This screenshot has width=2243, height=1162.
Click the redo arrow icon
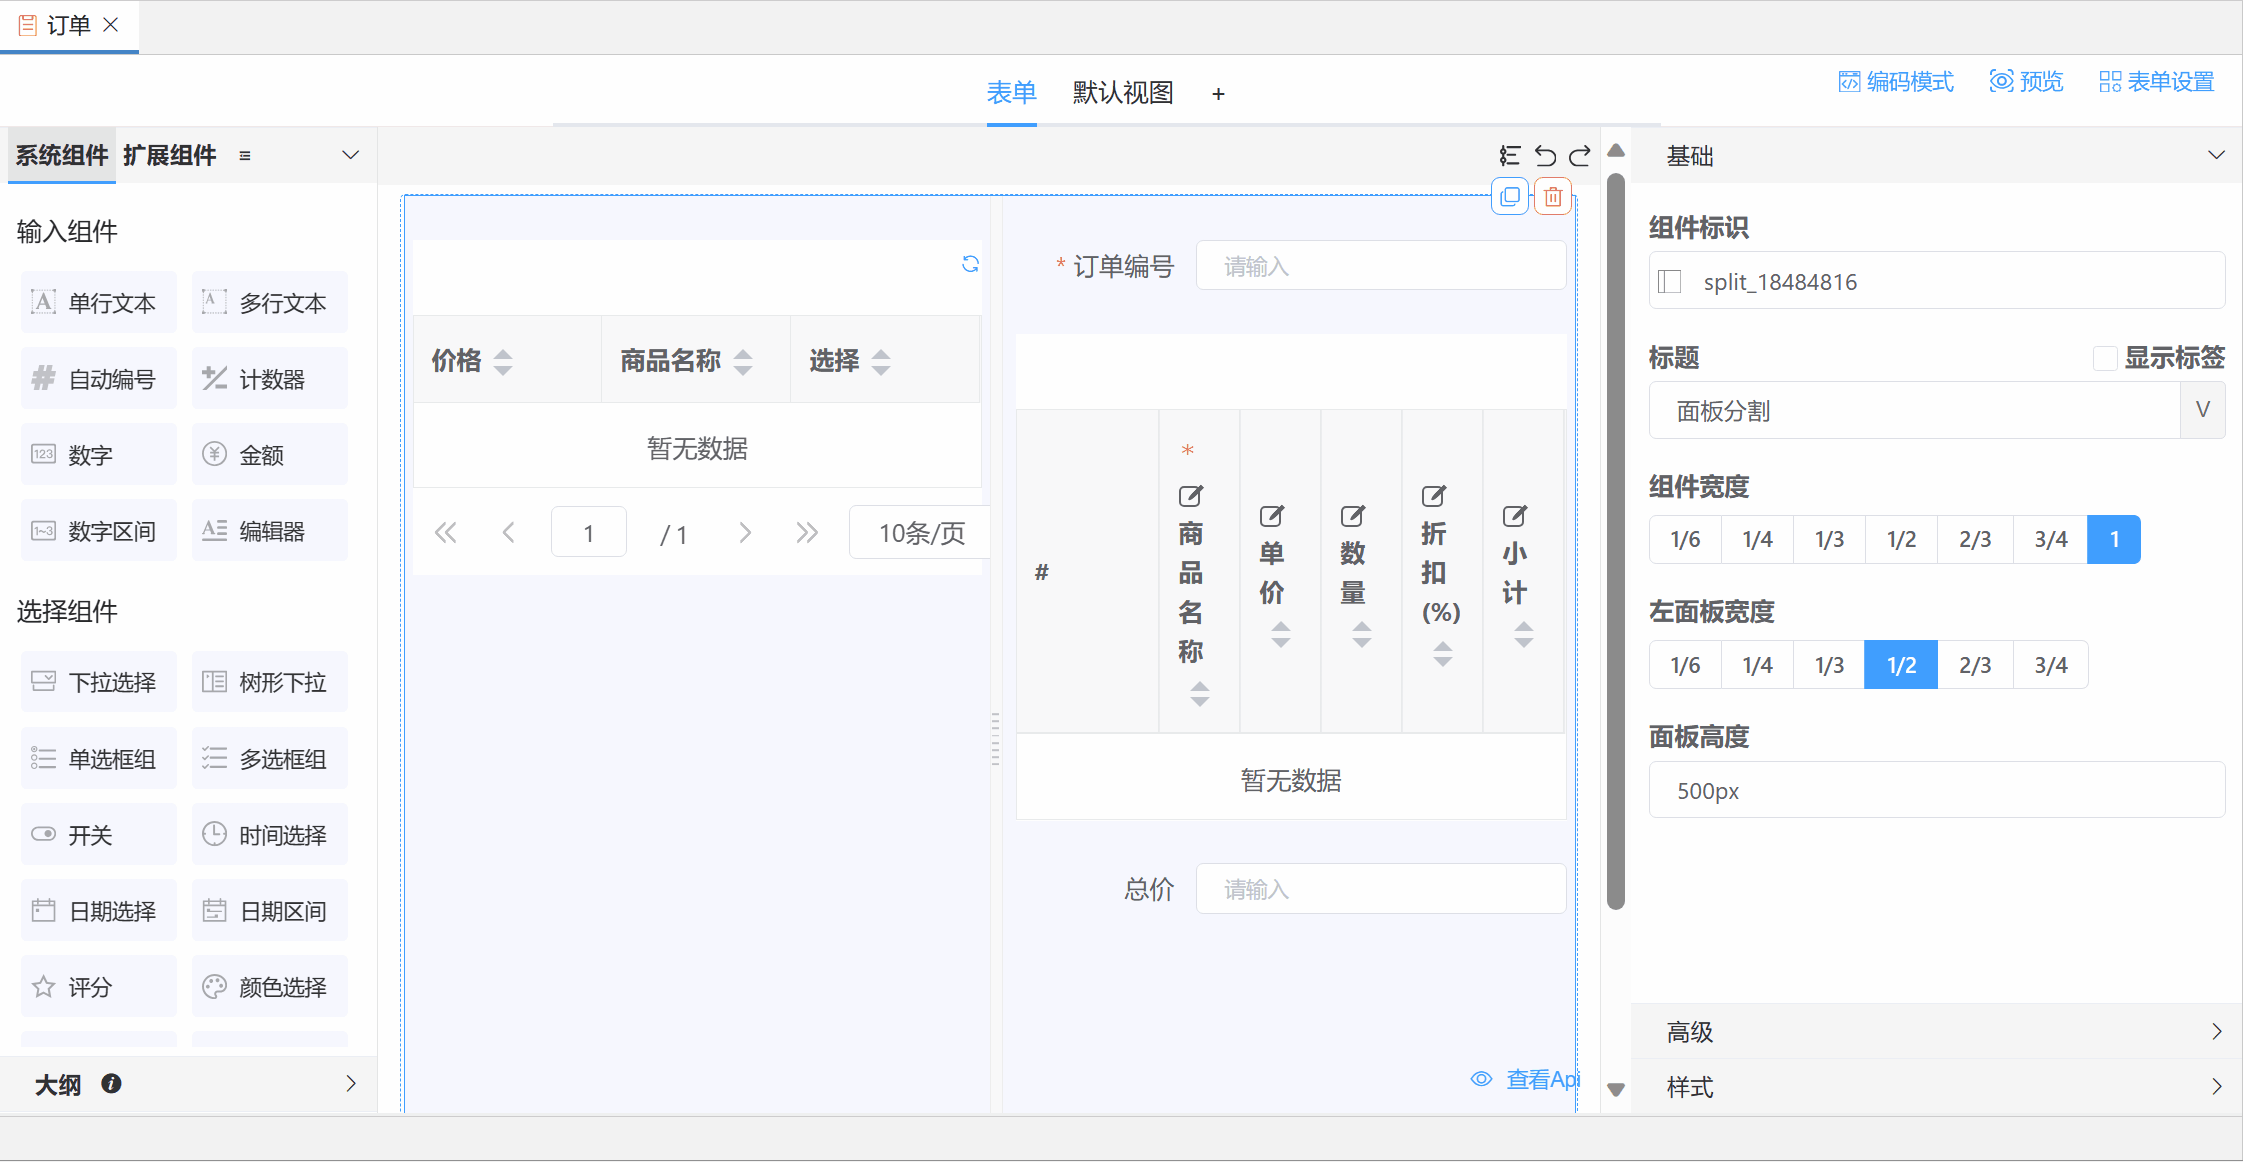(1580, 156)
